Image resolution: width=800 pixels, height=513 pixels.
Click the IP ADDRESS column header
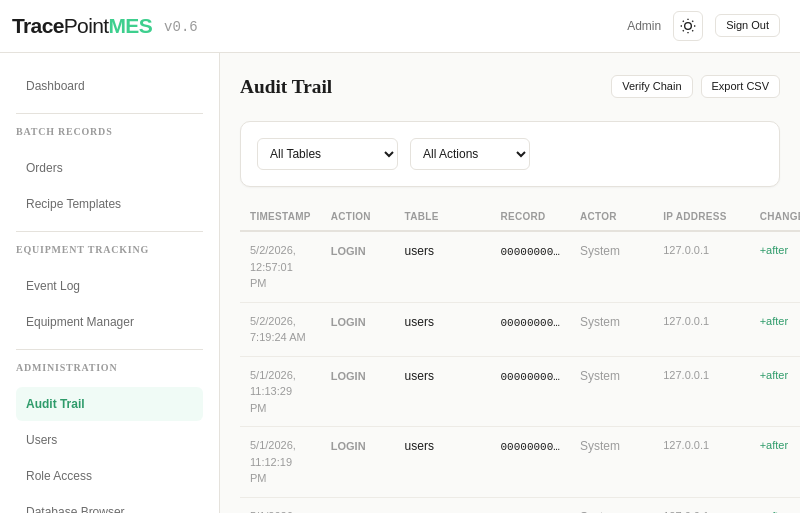pyautogui.click(x=694, y=216)
